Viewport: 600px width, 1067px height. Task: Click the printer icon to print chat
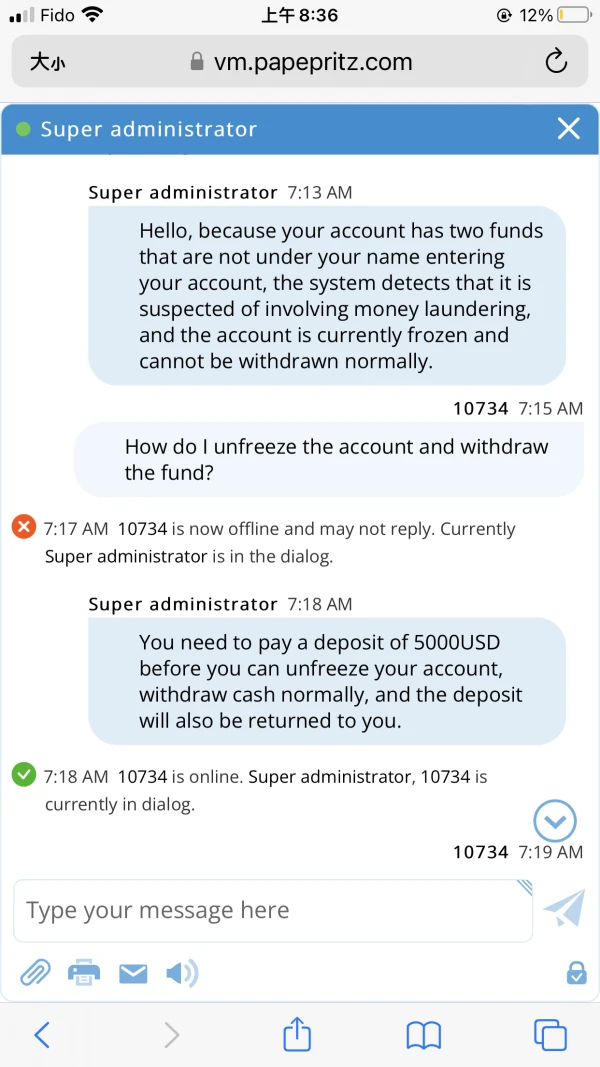point(84,972)
